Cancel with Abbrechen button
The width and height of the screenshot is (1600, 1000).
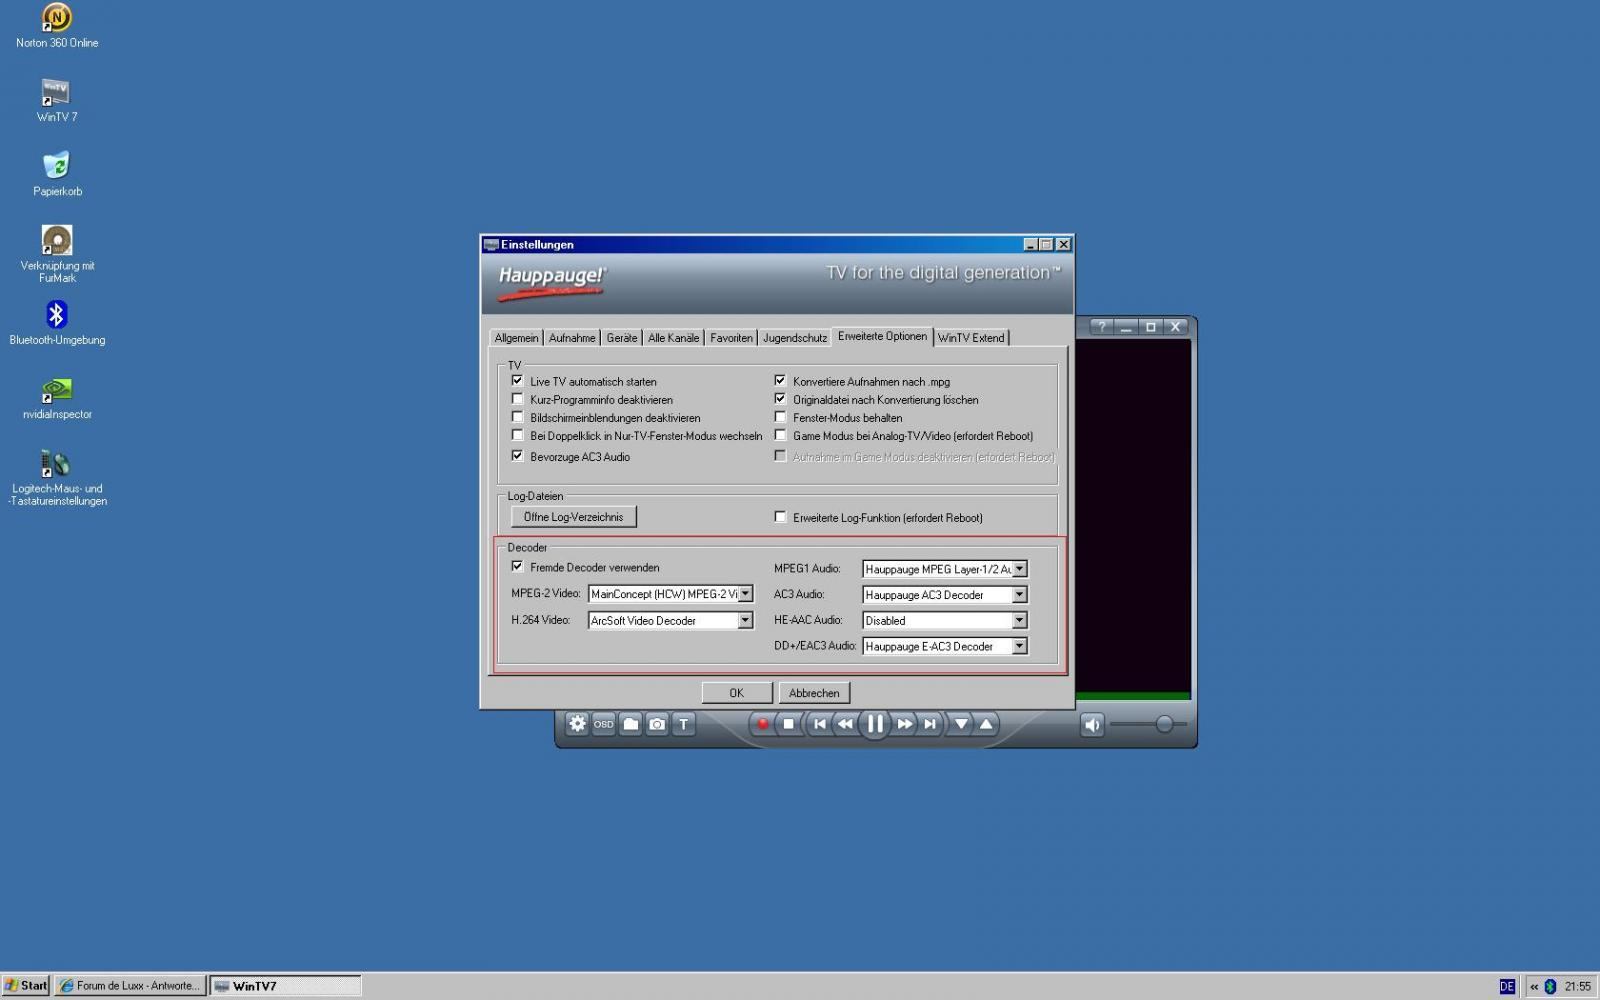814,693
